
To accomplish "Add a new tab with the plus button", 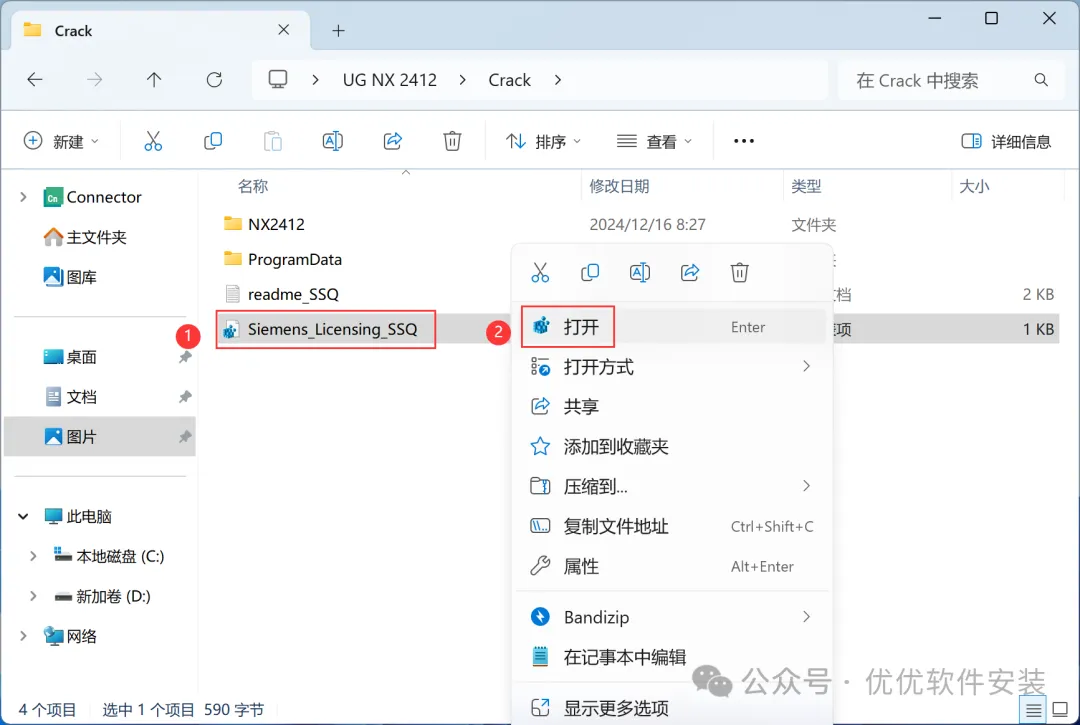I will coord(338,30).
